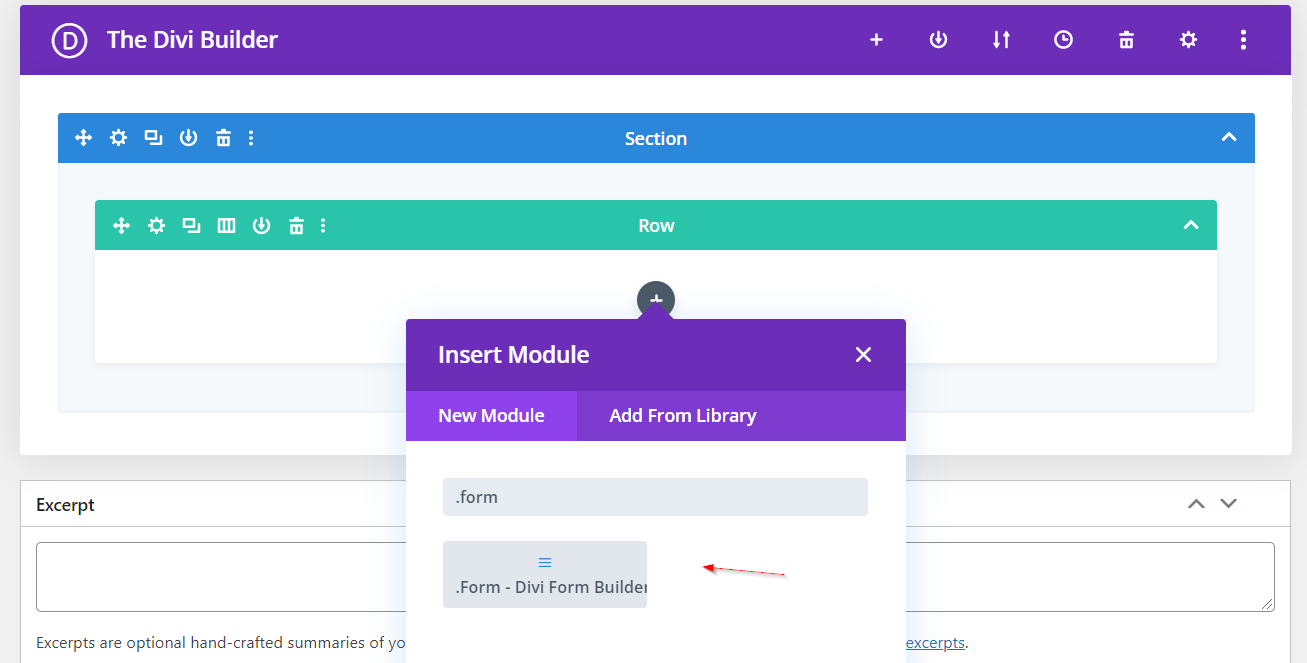This screenshot has width=1307, height=663.
Task: Open the editing history clock icon
Action: pos(1063,40)
